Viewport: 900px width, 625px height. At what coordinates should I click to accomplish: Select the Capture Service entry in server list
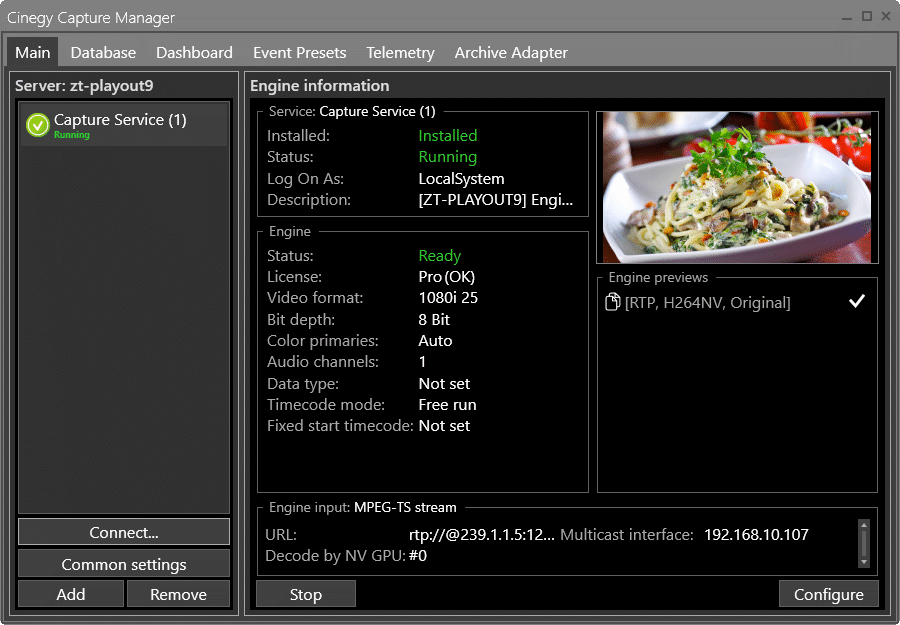point(120,124)
